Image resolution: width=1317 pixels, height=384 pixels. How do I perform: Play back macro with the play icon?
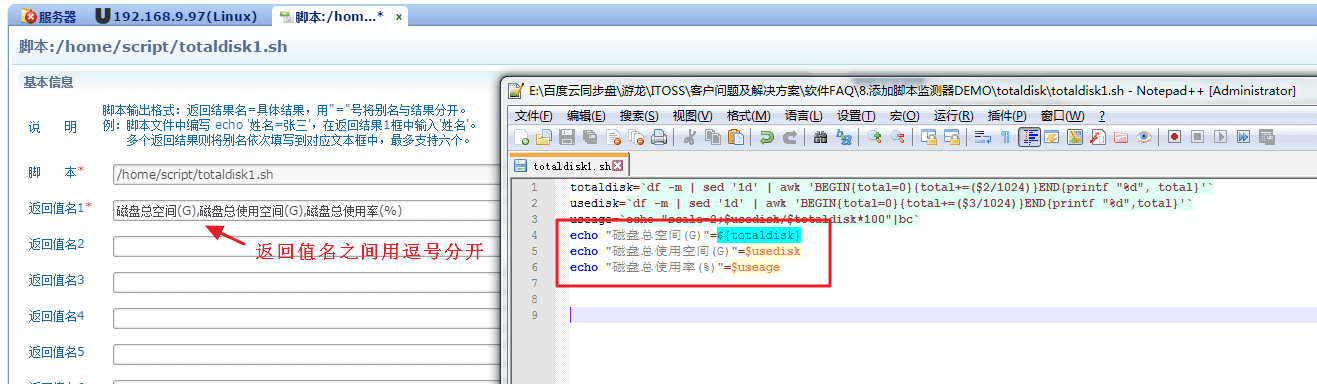coord(1220,137)
